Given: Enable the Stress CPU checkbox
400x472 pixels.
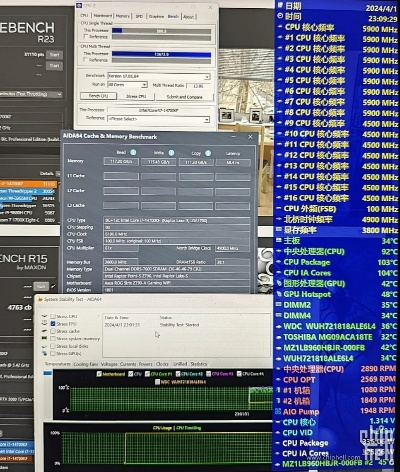Looking at the screenshot, I should [x=53, y=316].
